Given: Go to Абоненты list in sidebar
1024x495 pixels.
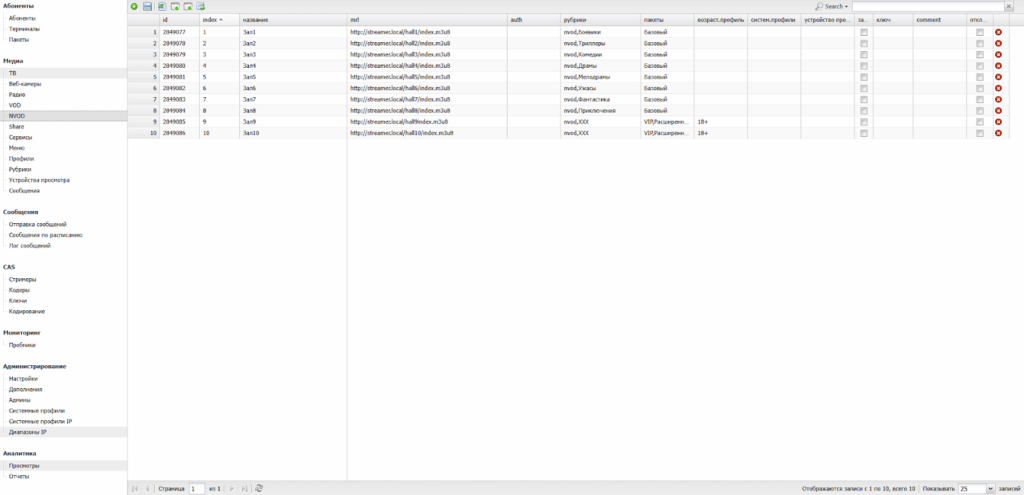Looking at the screenshot, I should click(x=23, y=19).
